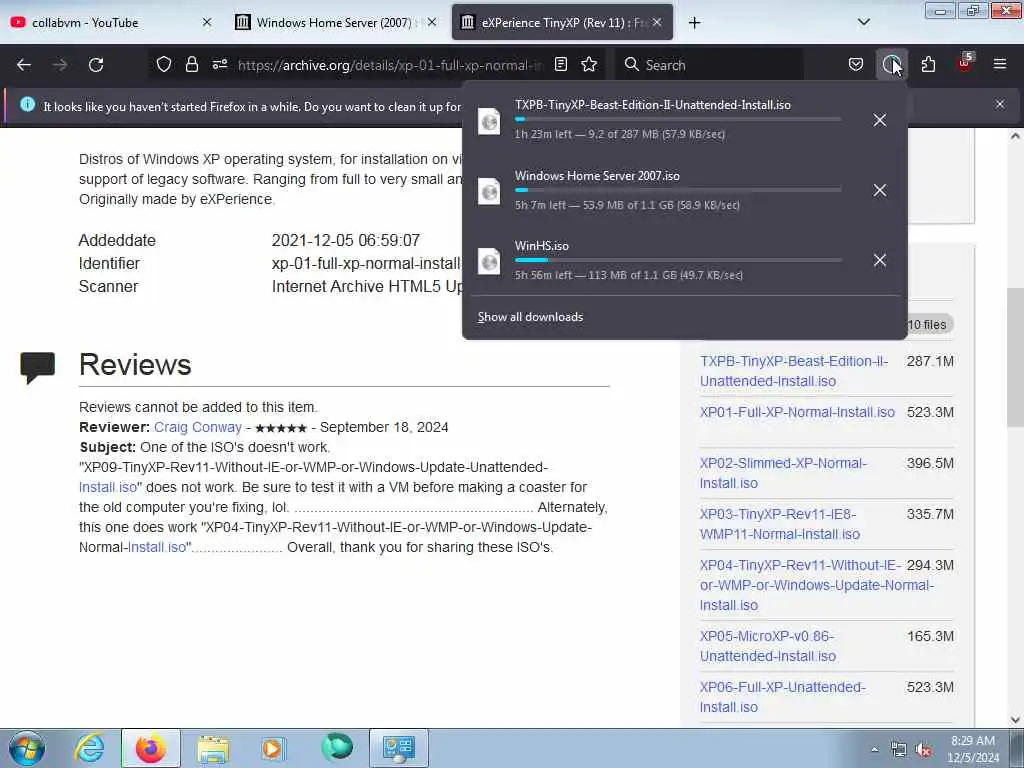The height and width of the screenshot is (768, 1024).
Task: Bookmark this page with the star icon
Action: point(589,65)
